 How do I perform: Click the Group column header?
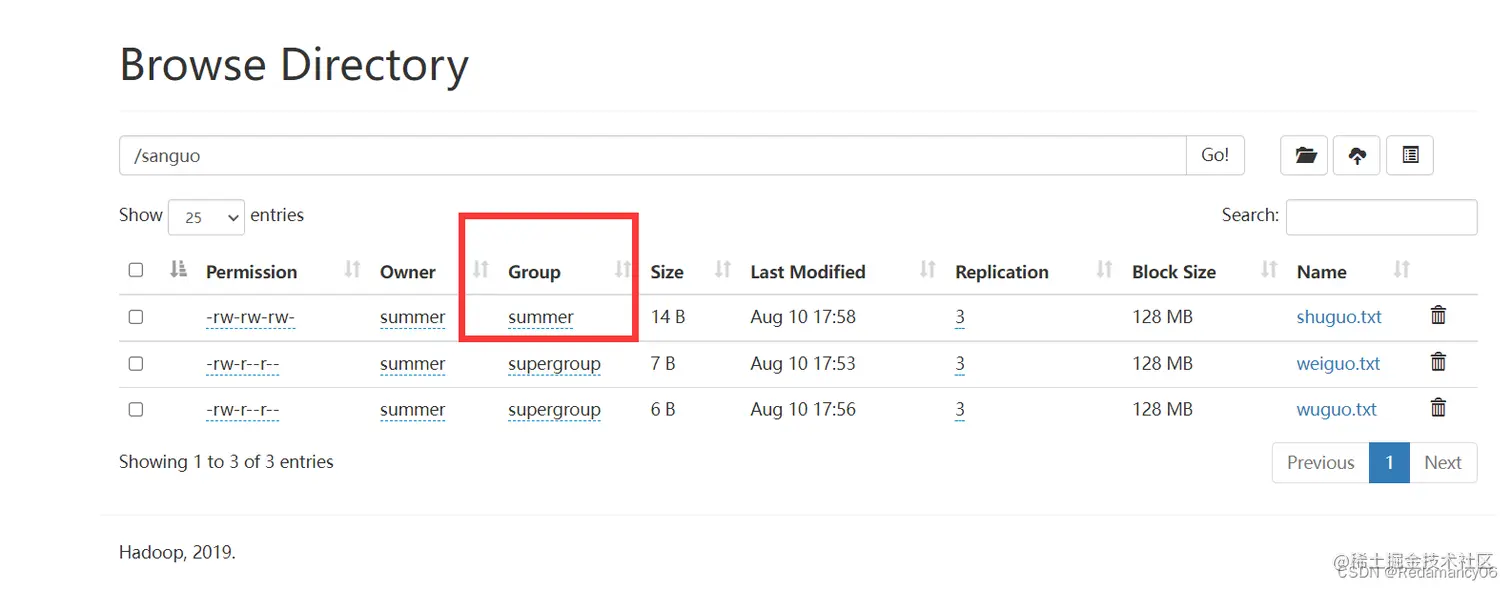(534, 272)
